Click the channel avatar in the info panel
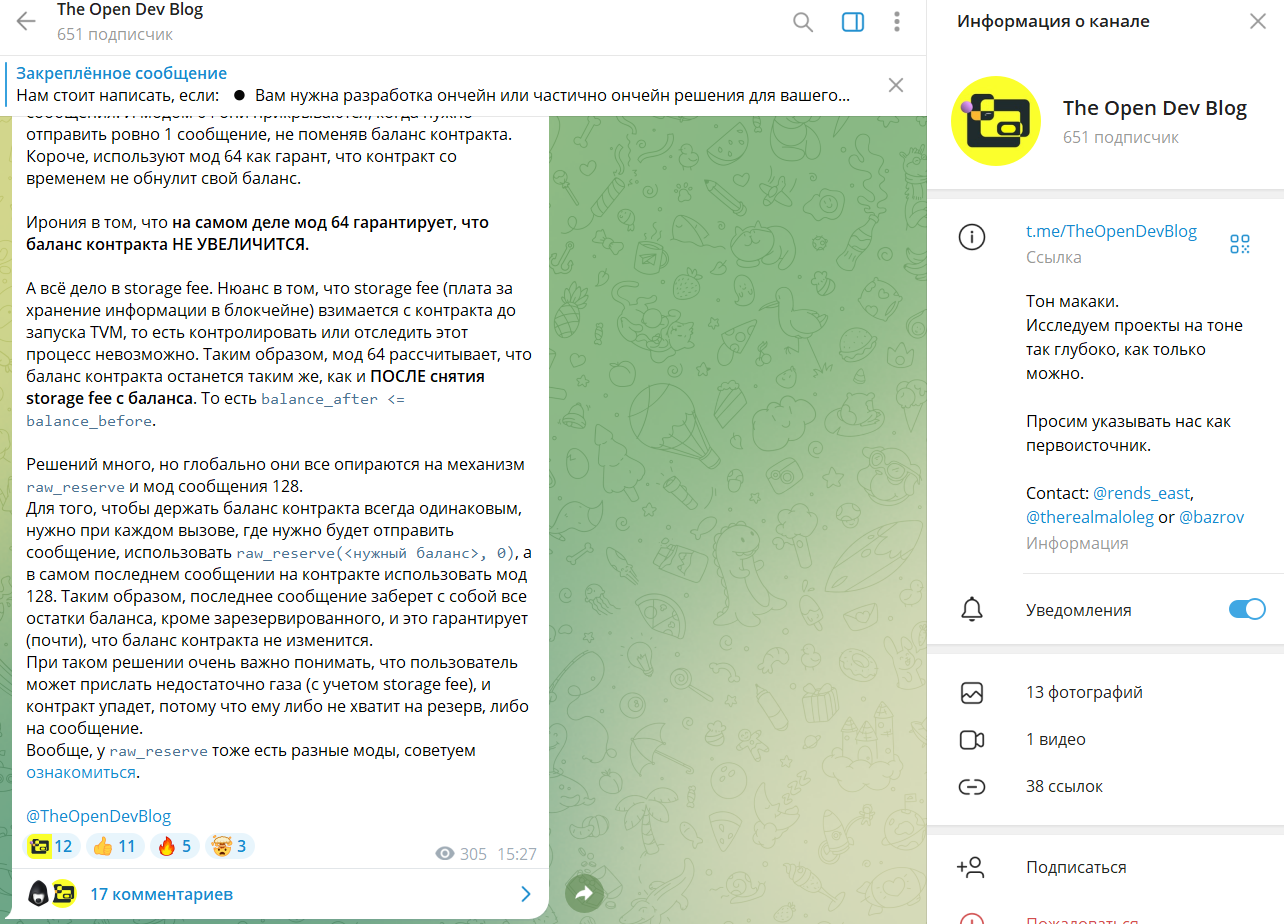Image resolution: width=1284 pixels, height=924 pixels. pos(997,121)
